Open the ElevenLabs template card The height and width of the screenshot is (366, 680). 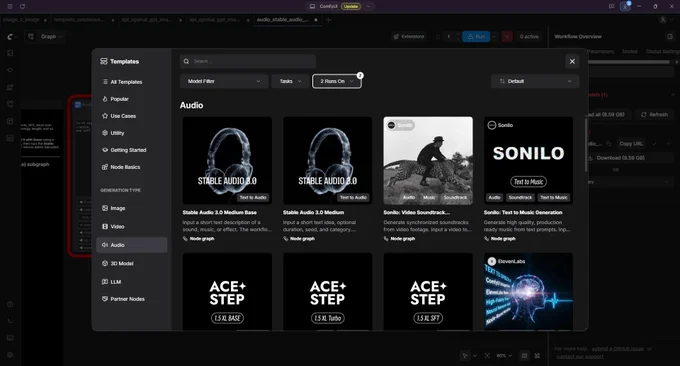(x=528, y=291)
